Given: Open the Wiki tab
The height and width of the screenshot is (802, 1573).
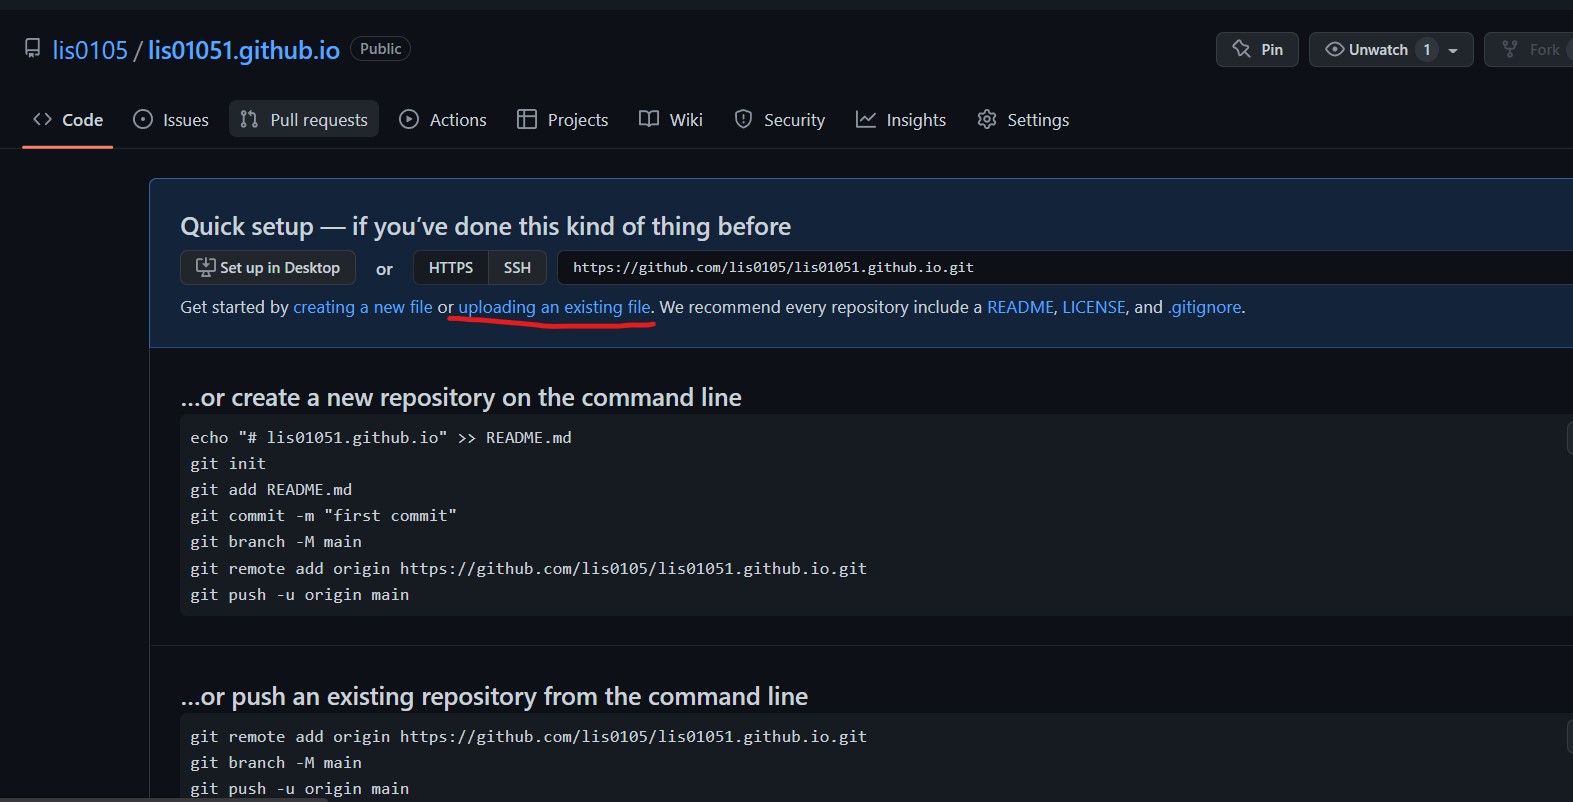Looking at the screenshot, I should [671, 120].
